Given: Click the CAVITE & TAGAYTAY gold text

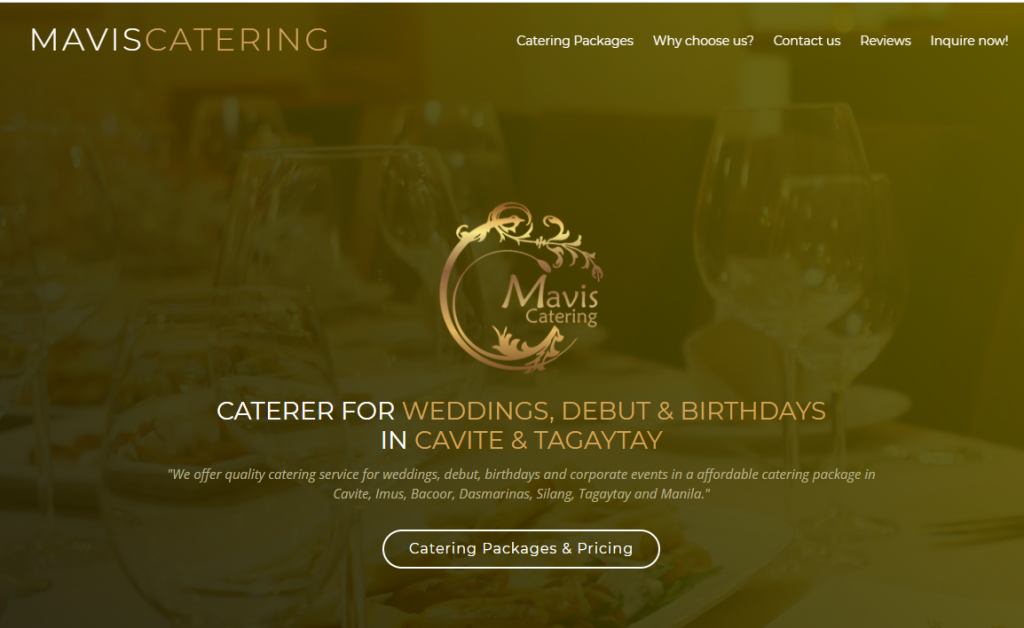Looking at the screenshot, I should coord(539,441).
